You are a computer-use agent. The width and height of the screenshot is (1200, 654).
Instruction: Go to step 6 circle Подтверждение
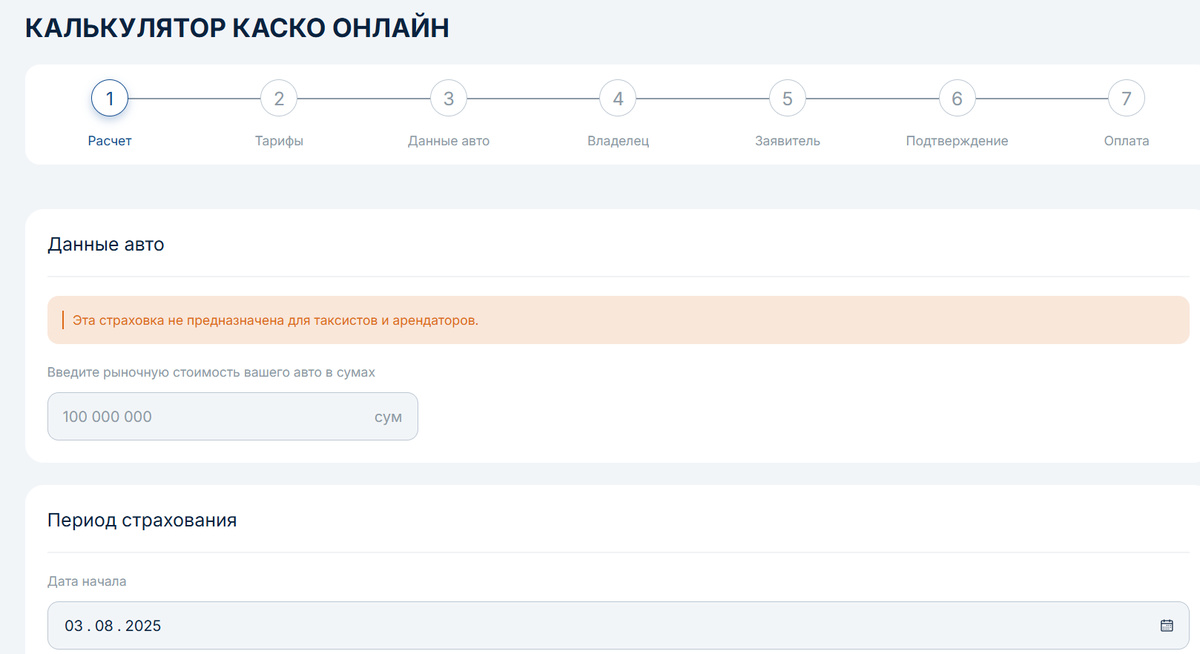pyautogui.click(x=957, y=99)
